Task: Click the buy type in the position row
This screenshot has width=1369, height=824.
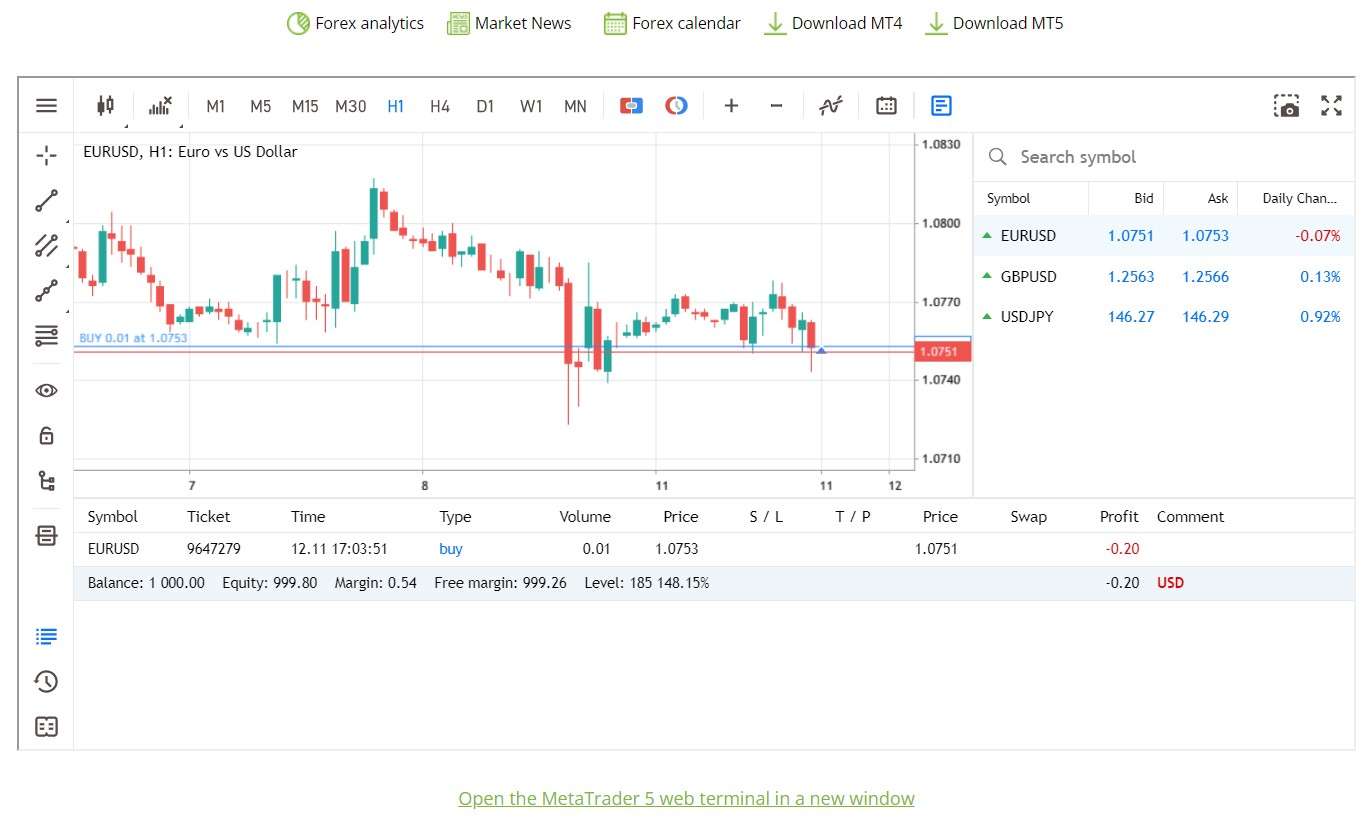Action: pos(451,549)
